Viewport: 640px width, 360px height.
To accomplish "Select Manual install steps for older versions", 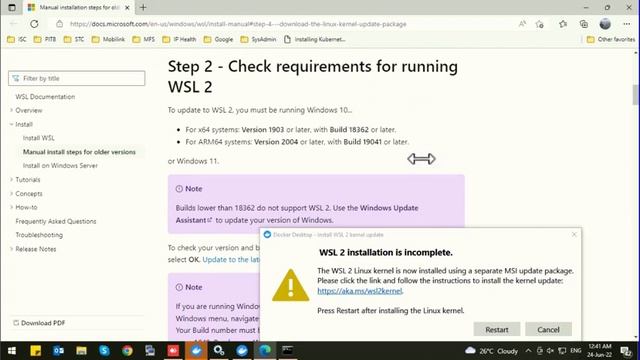I will click(x=79, y=152).
